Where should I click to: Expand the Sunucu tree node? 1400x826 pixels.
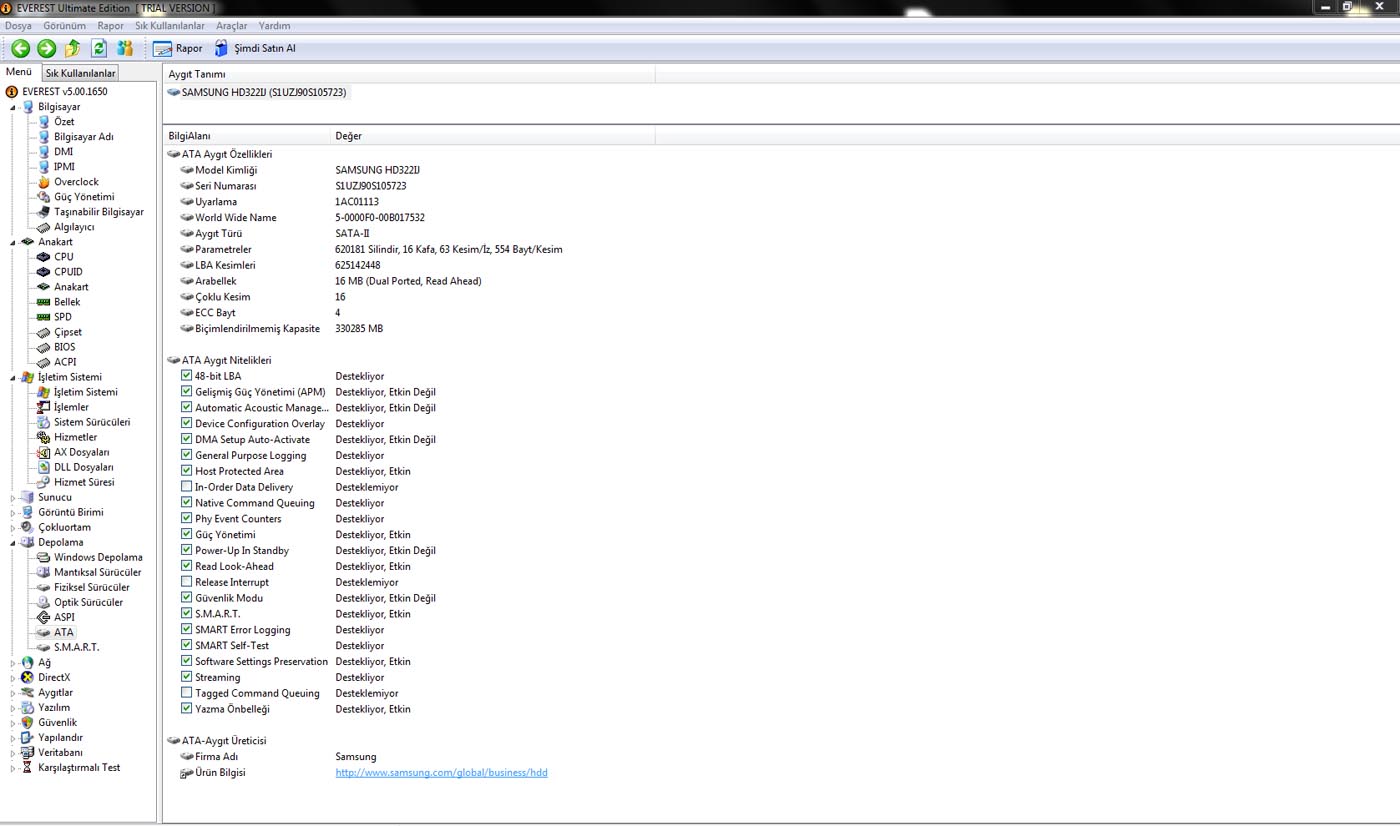(x=14, y=497)
